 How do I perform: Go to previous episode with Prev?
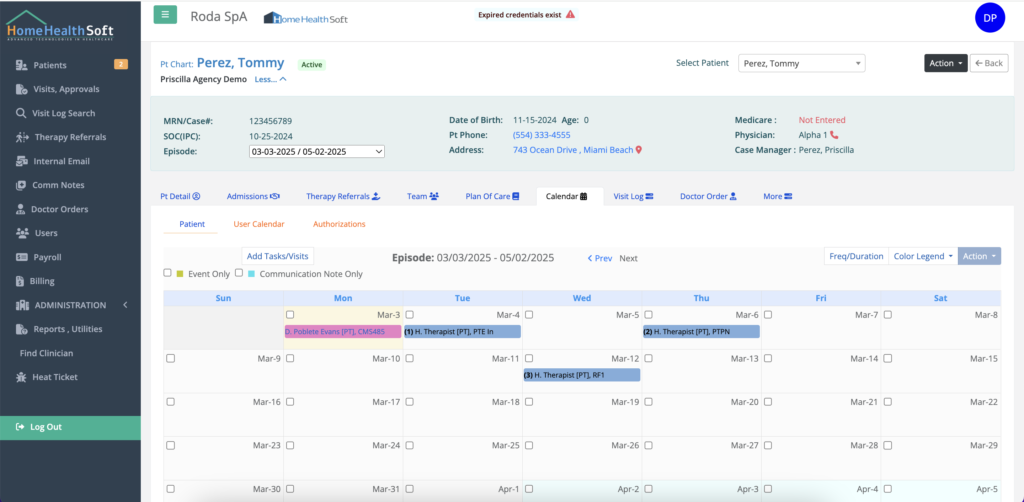click(x=600, y=258)
